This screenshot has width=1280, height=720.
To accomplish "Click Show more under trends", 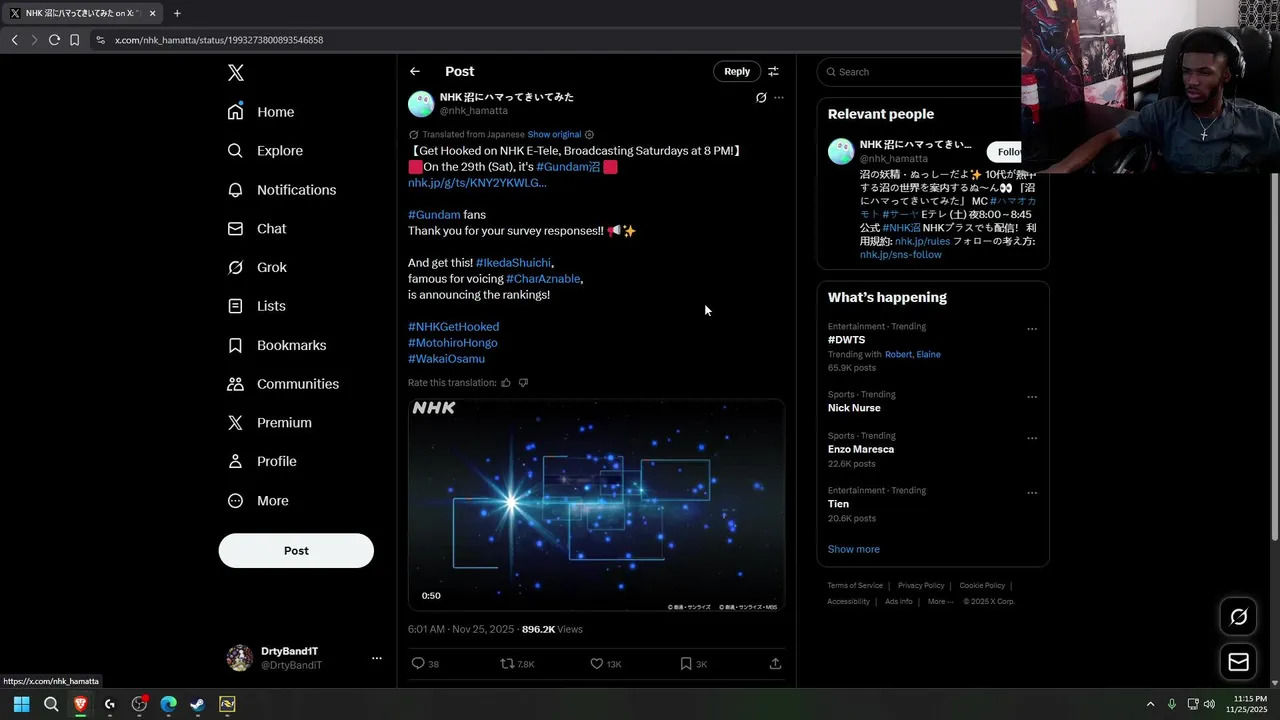I will [853, 549].
